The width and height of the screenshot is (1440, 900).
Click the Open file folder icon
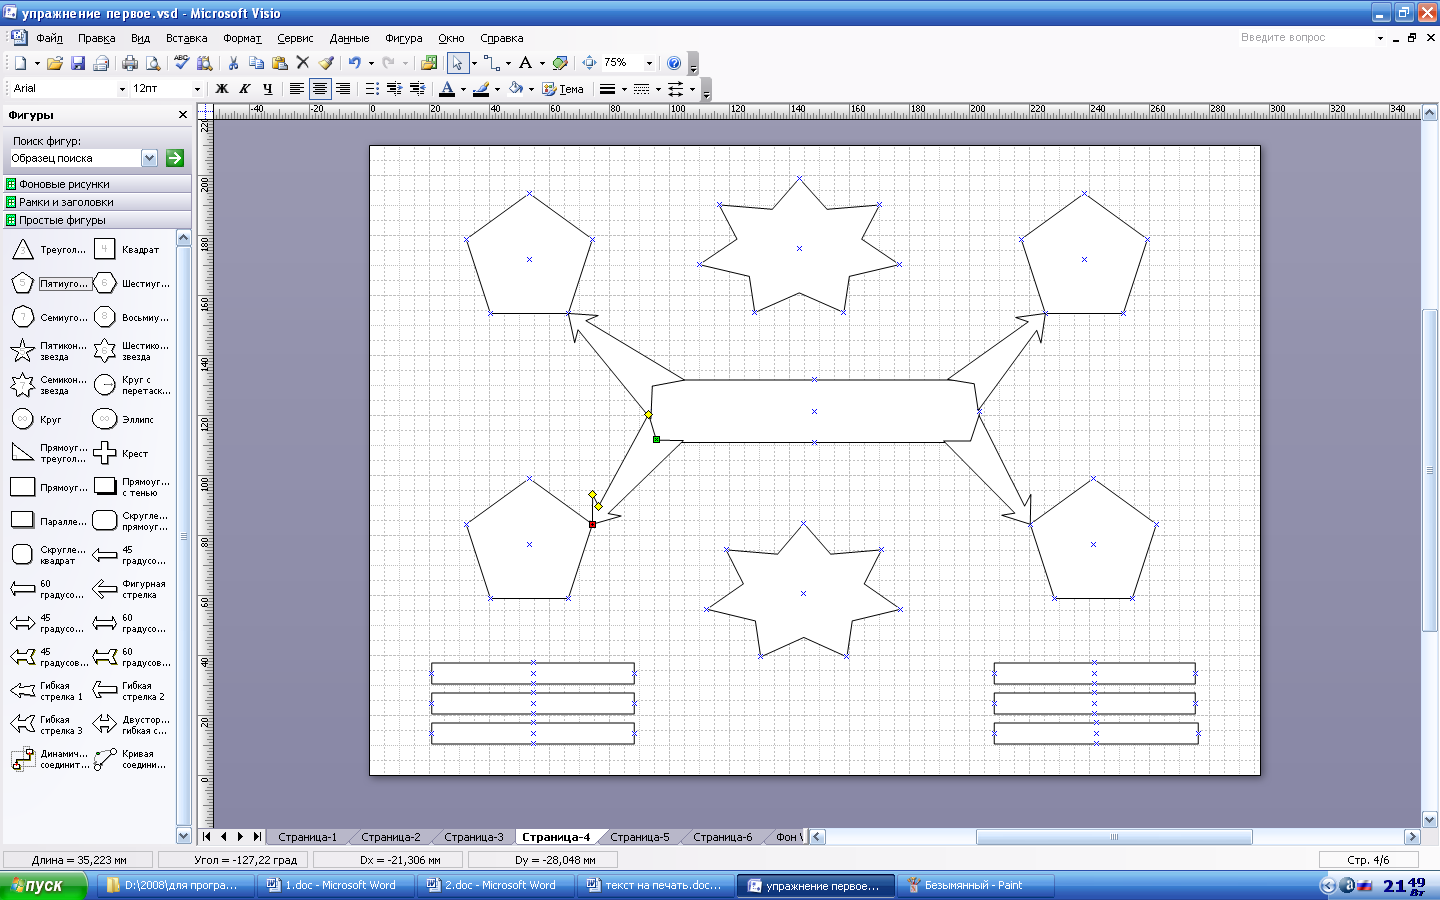coord(55,63)
